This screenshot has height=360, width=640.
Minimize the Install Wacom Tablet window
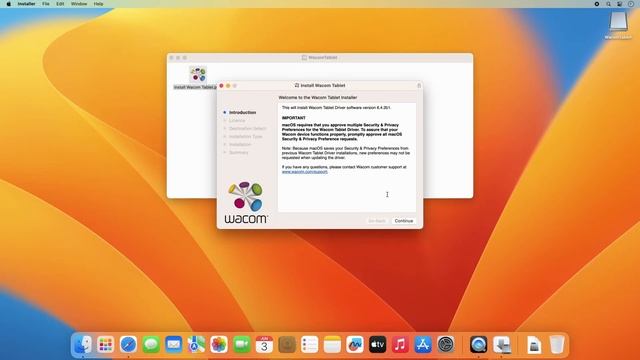click(x=228, y=86)
